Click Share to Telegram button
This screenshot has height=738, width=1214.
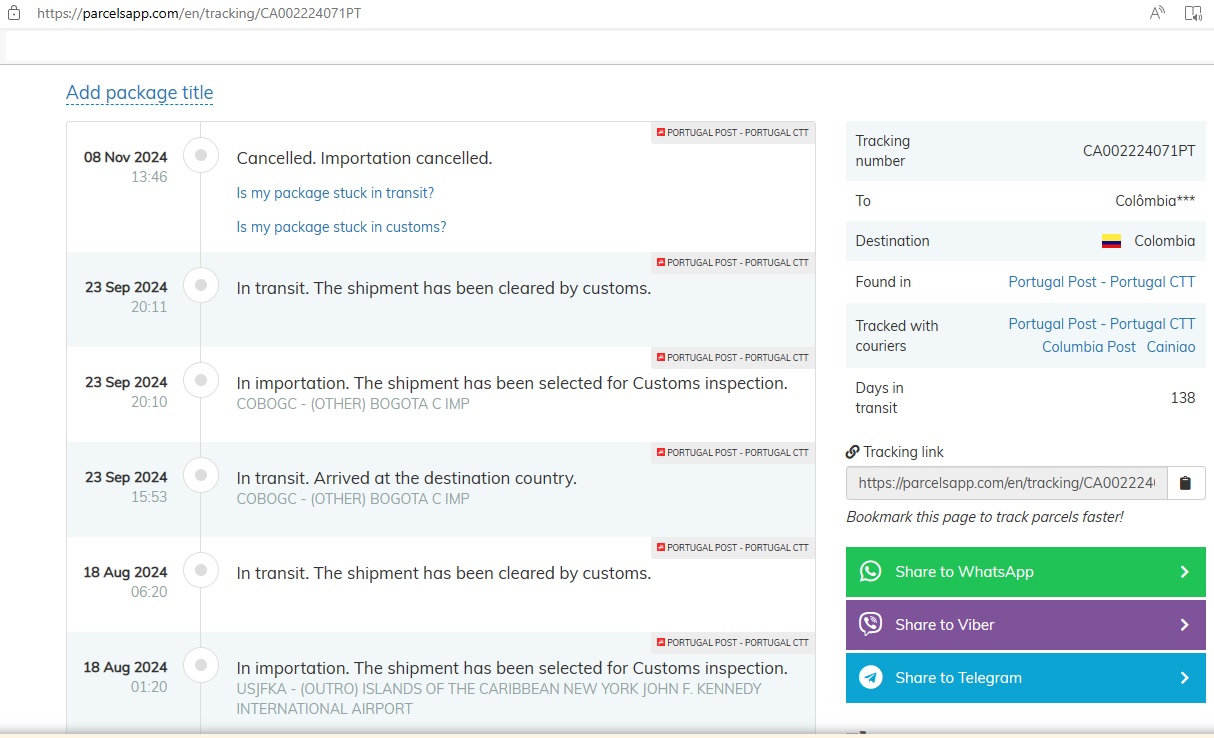coord(1026,678)
